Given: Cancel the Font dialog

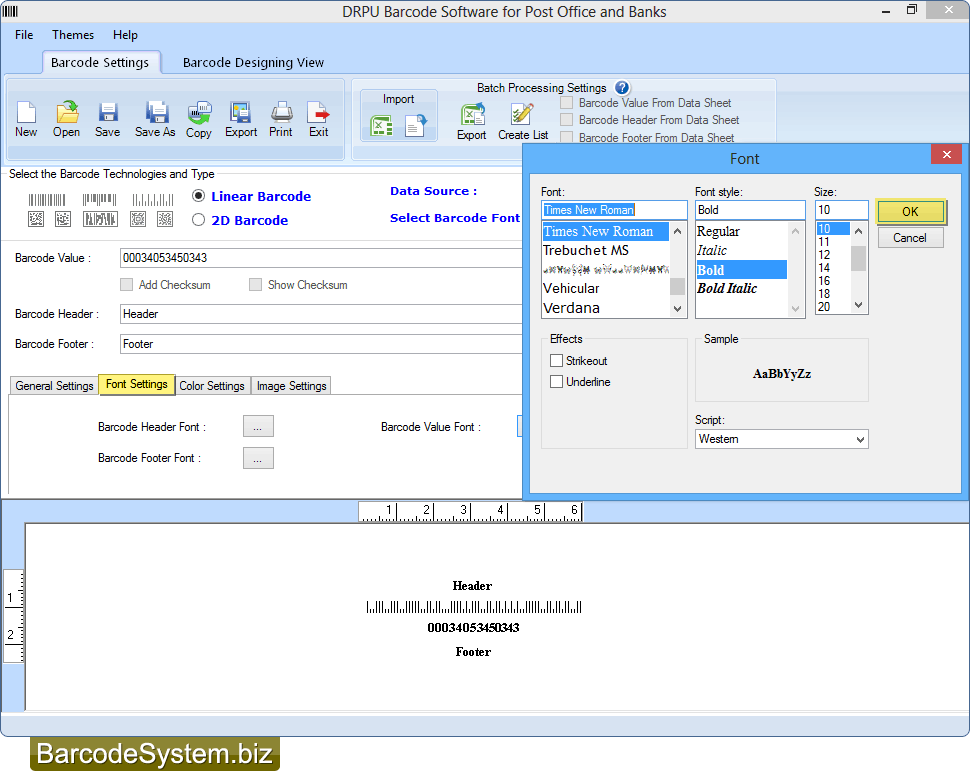Looking at the screenshot, I should [909, 238].
